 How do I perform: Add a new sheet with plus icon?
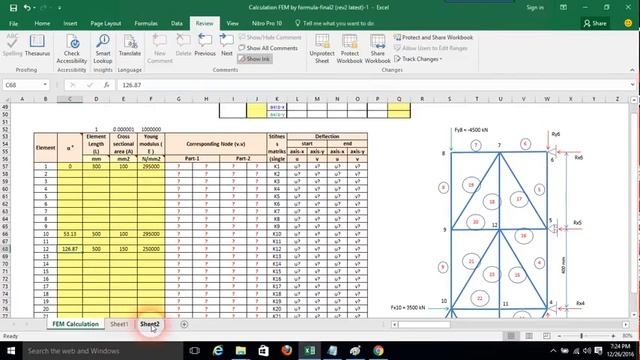(184, 324)
